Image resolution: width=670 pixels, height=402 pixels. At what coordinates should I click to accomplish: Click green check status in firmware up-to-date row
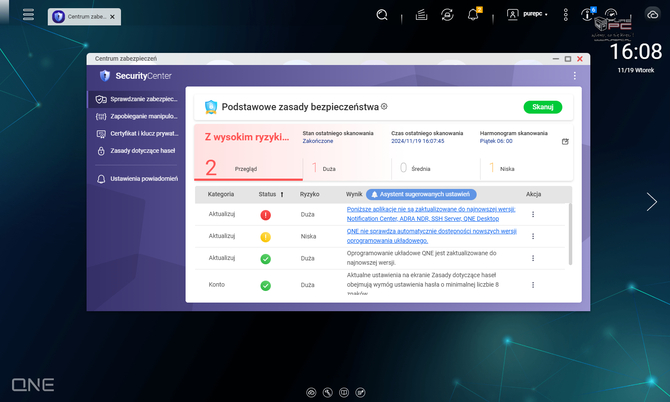point(265,259)
